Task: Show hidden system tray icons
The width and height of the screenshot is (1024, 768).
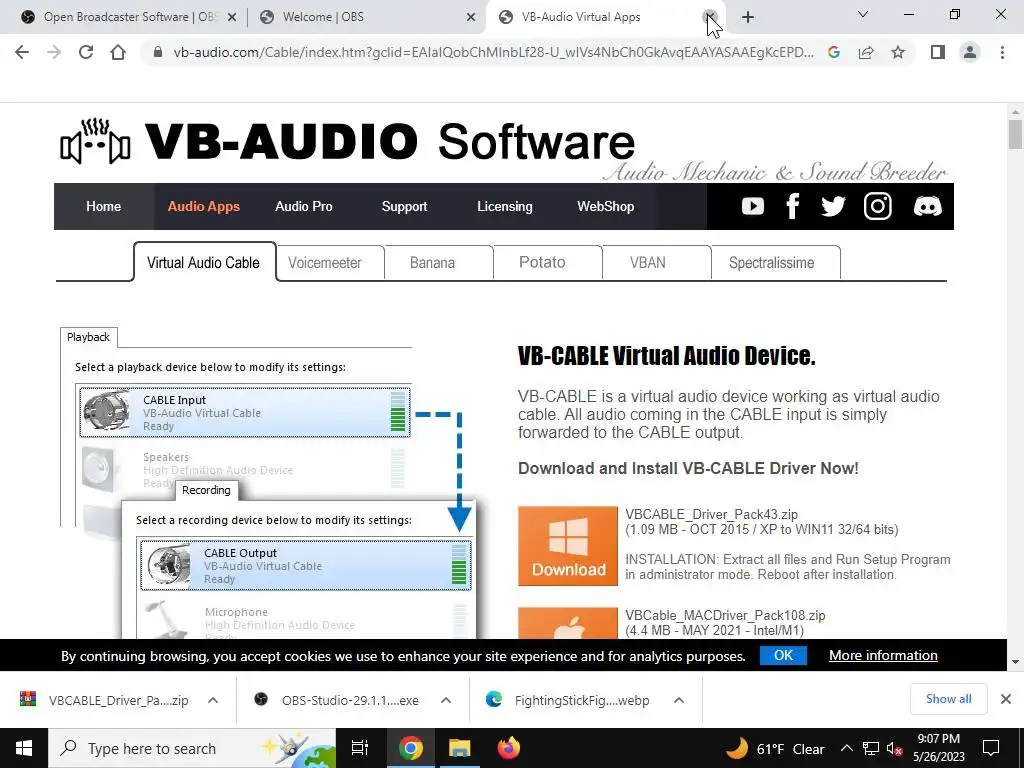Action: pyautogui.click(x=846, y=748)
